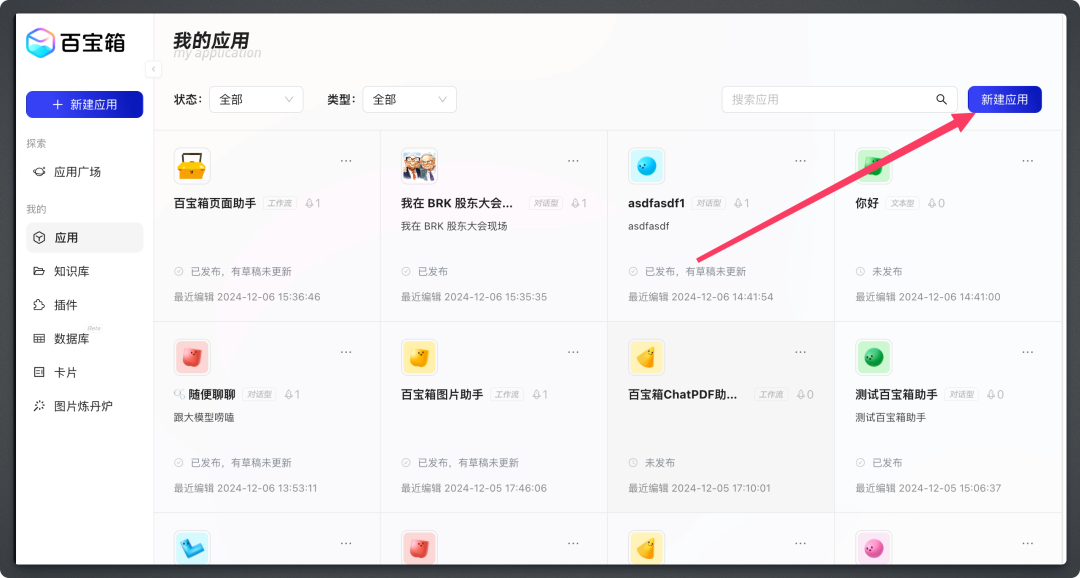Screen dimensions: 1080x578
Task: Click the 应用广场 planet icon
Action: [39, 172]
